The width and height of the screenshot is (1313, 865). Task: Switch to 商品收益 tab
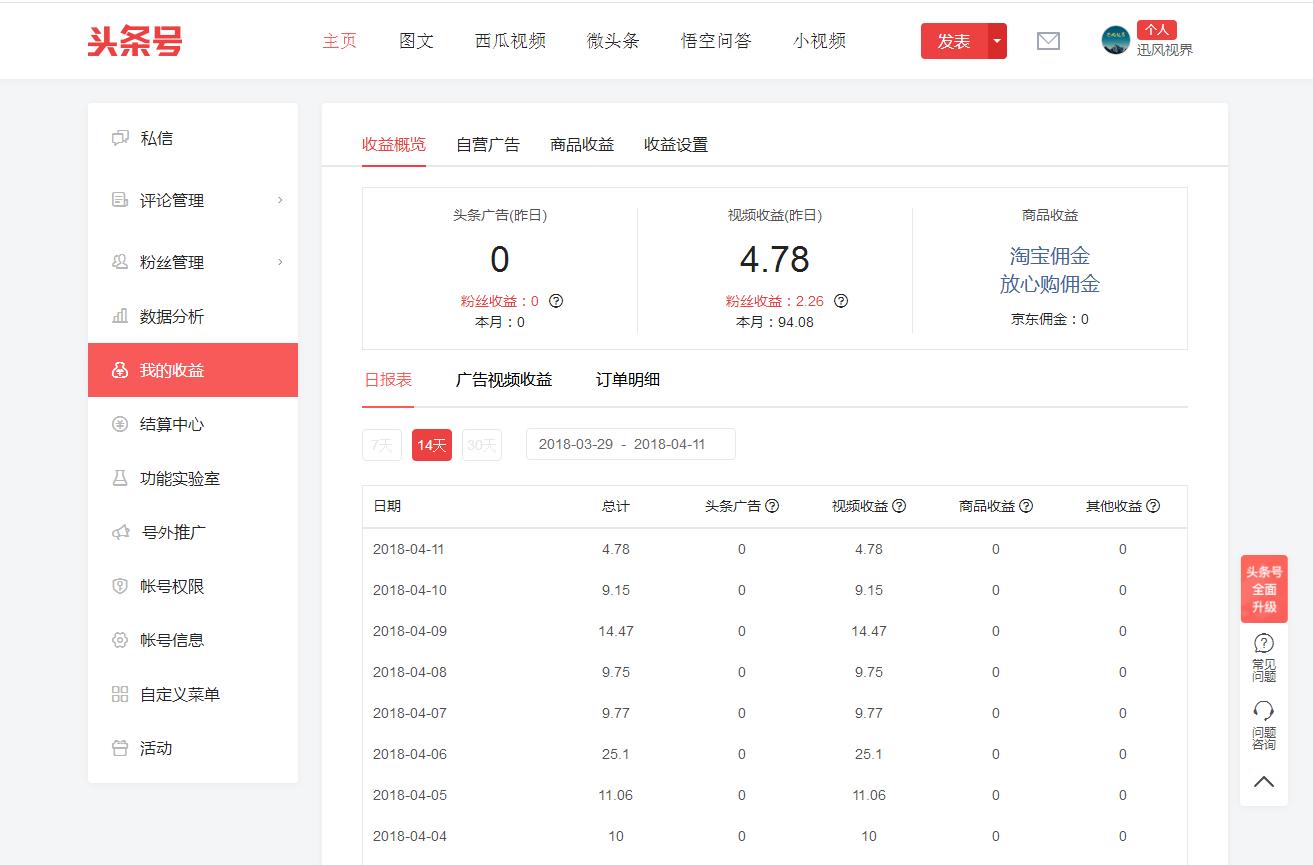coord(582,144)
